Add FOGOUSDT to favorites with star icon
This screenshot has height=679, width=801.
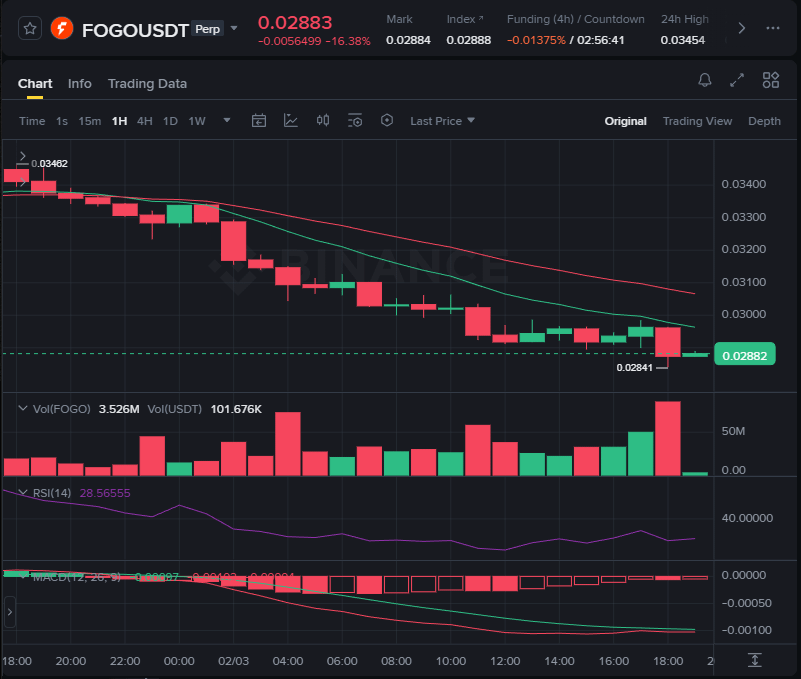tap(30, 29)
